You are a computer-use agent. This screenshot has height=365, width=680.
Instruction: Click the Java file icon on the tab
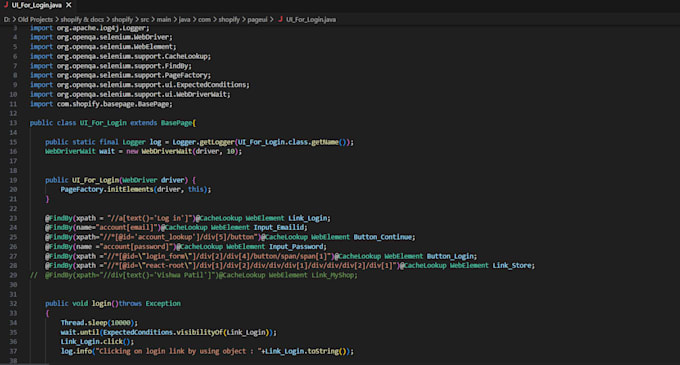coord(6,5)
